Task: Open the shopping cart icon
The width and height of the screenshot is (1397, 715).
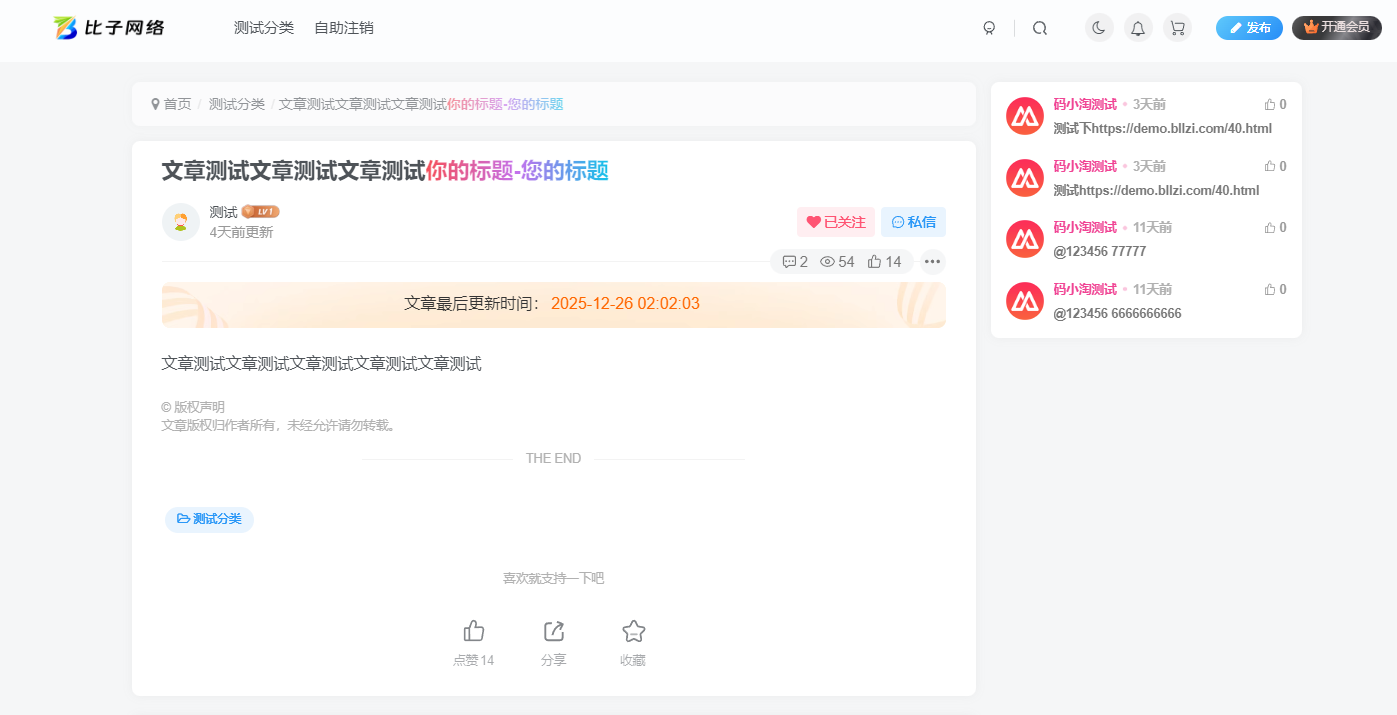Action: (1177, 27)
